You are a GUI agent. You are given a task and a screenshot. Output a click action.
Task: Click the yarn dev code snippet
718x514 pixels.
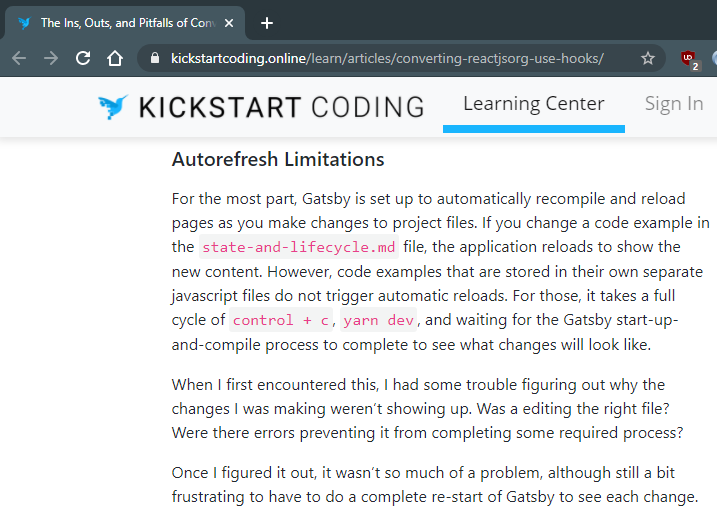(x=378, y=320)
